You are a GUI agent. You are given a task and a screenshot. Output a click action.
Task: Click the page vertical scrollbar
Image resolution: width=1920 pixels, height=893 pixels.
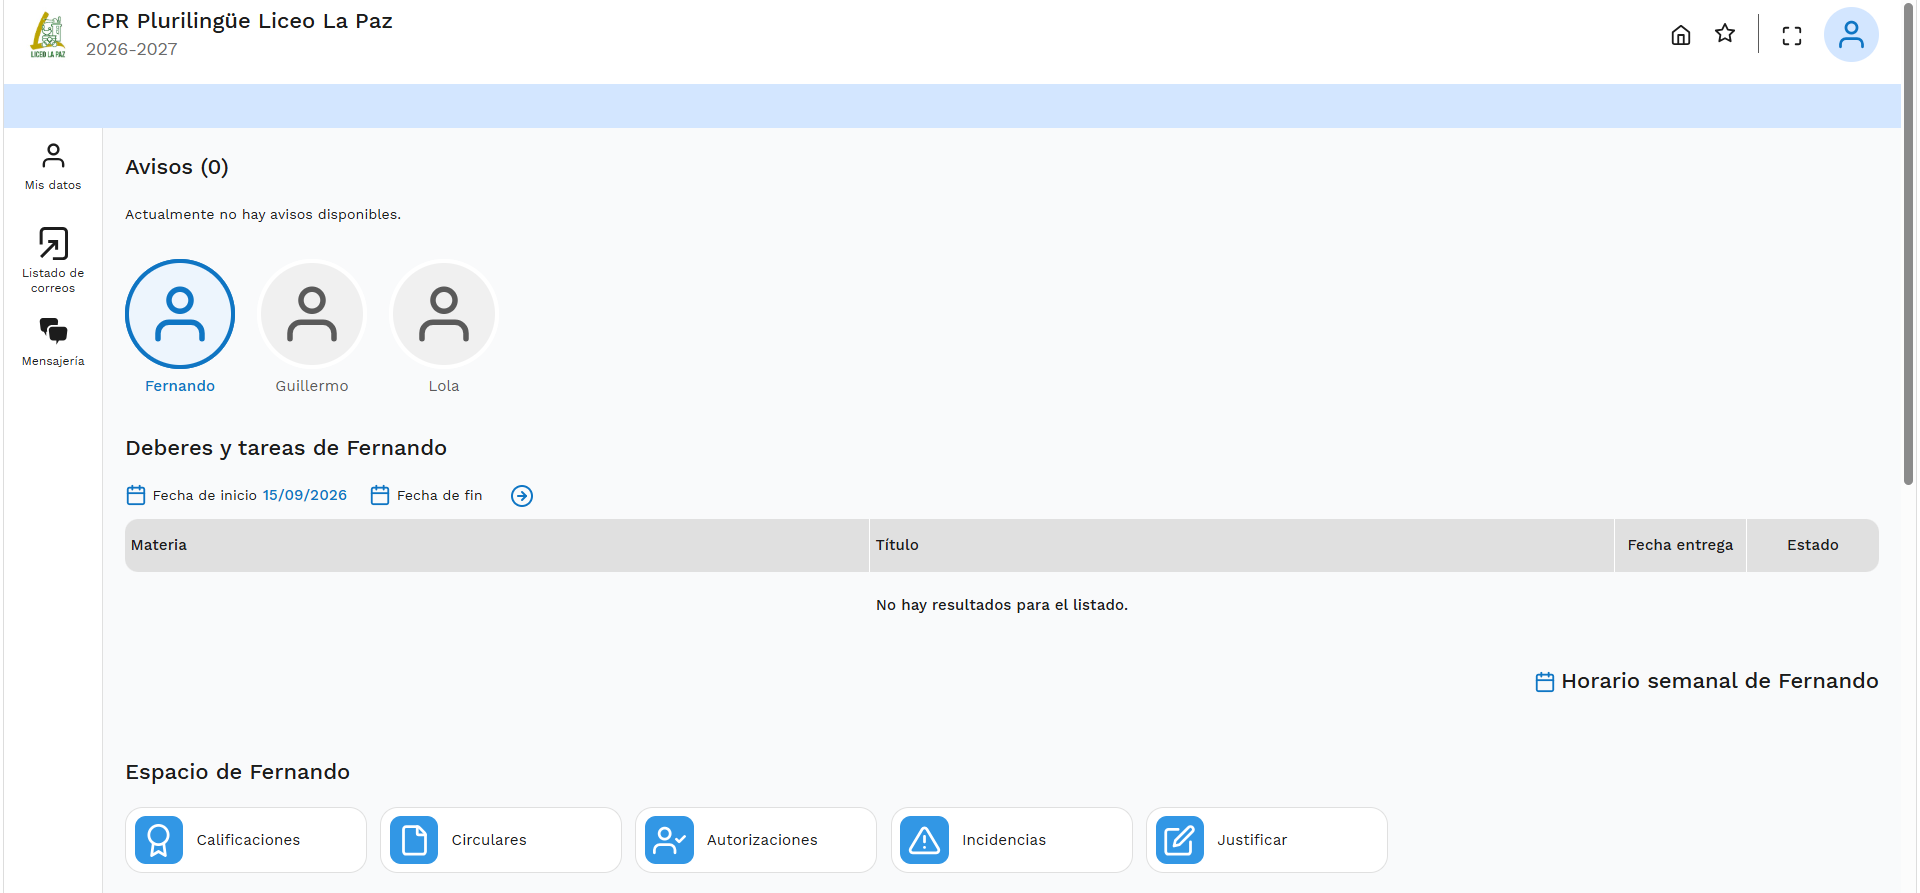1909,245
